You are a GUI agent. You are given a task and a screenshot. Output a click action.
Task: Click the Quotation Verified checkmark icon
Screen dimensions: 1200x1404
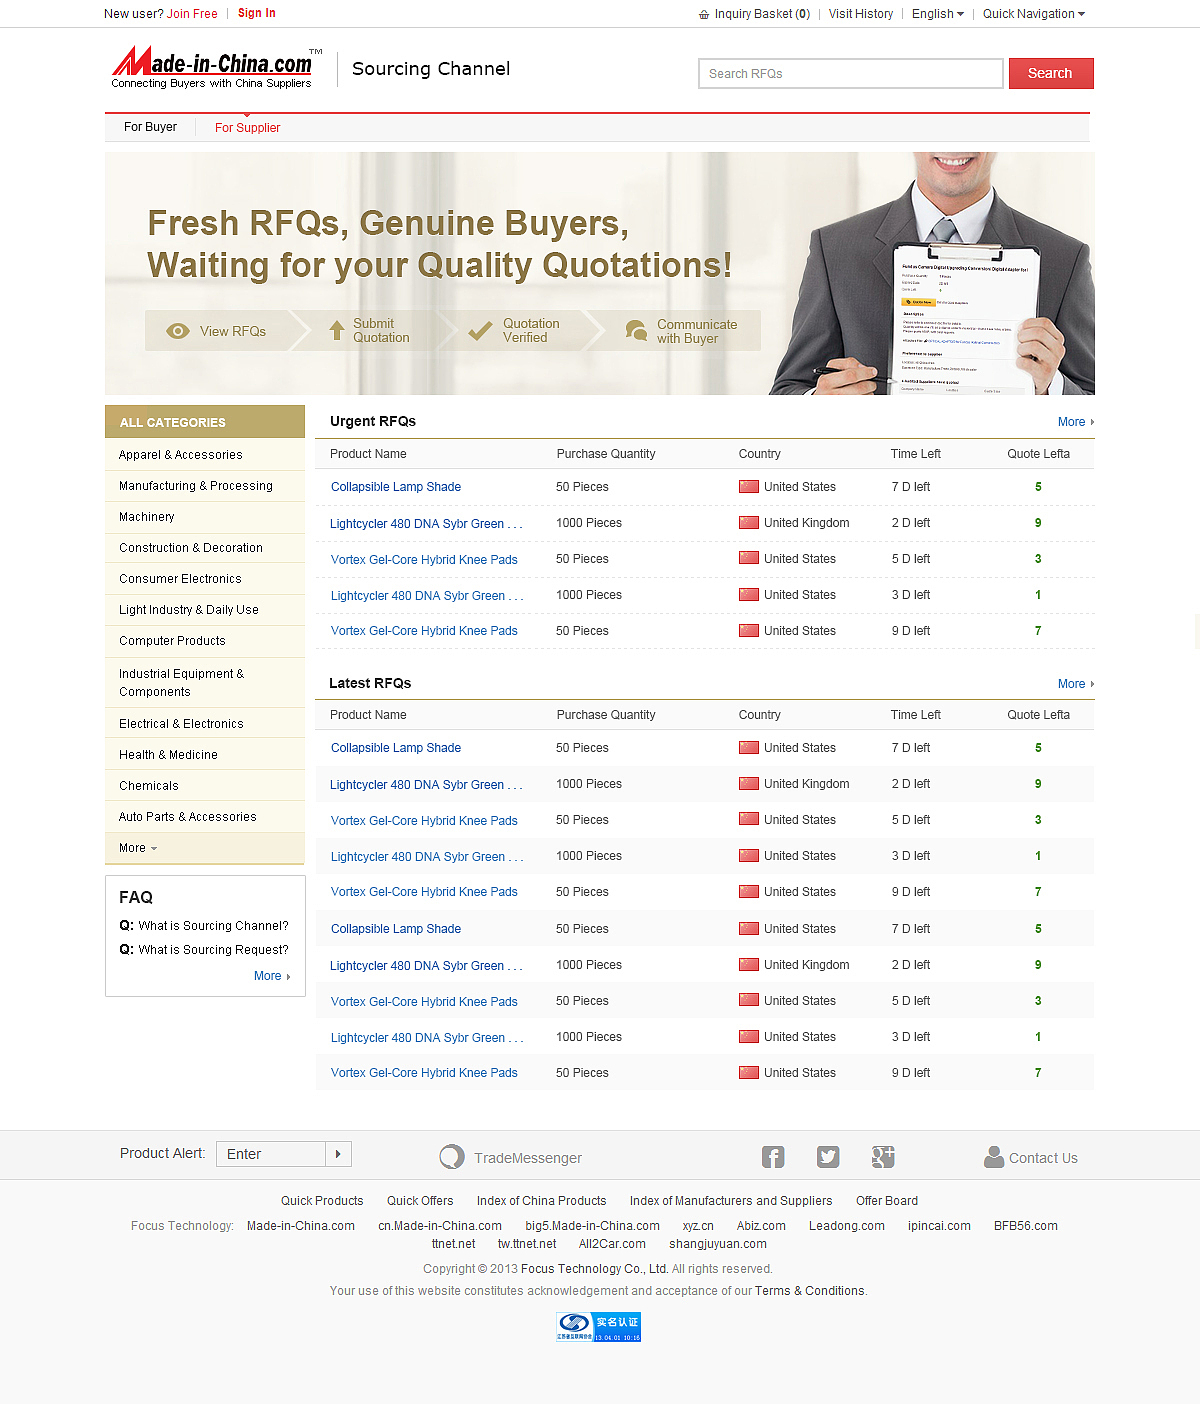(x=481, y=331)
